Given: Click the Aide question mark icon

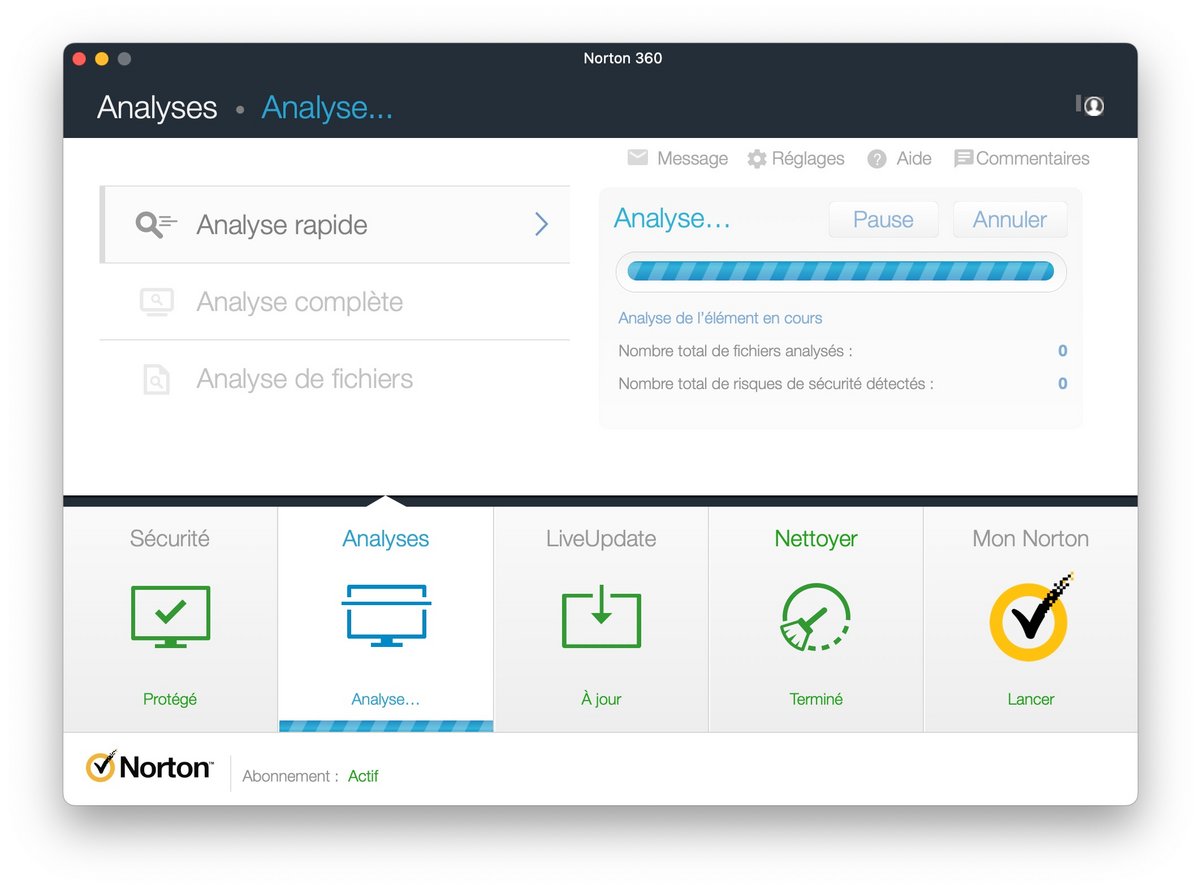Looking at the screenshot, I should coord(877,159).
